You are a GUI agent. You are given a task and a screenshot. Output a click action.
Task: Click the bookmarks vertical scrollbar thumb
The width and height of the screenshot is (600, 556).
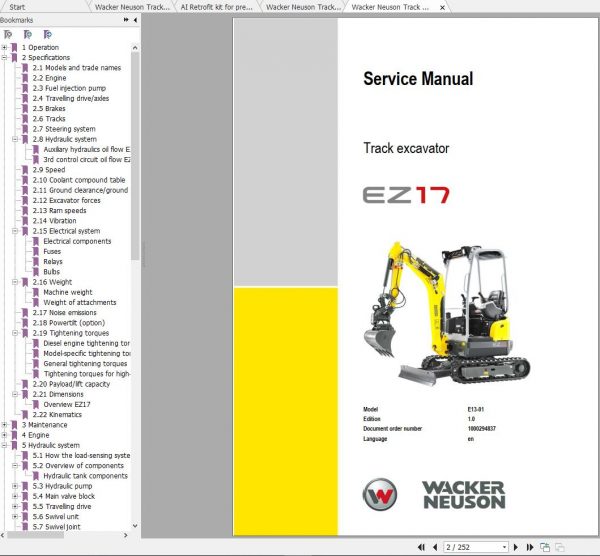(135, 156)
